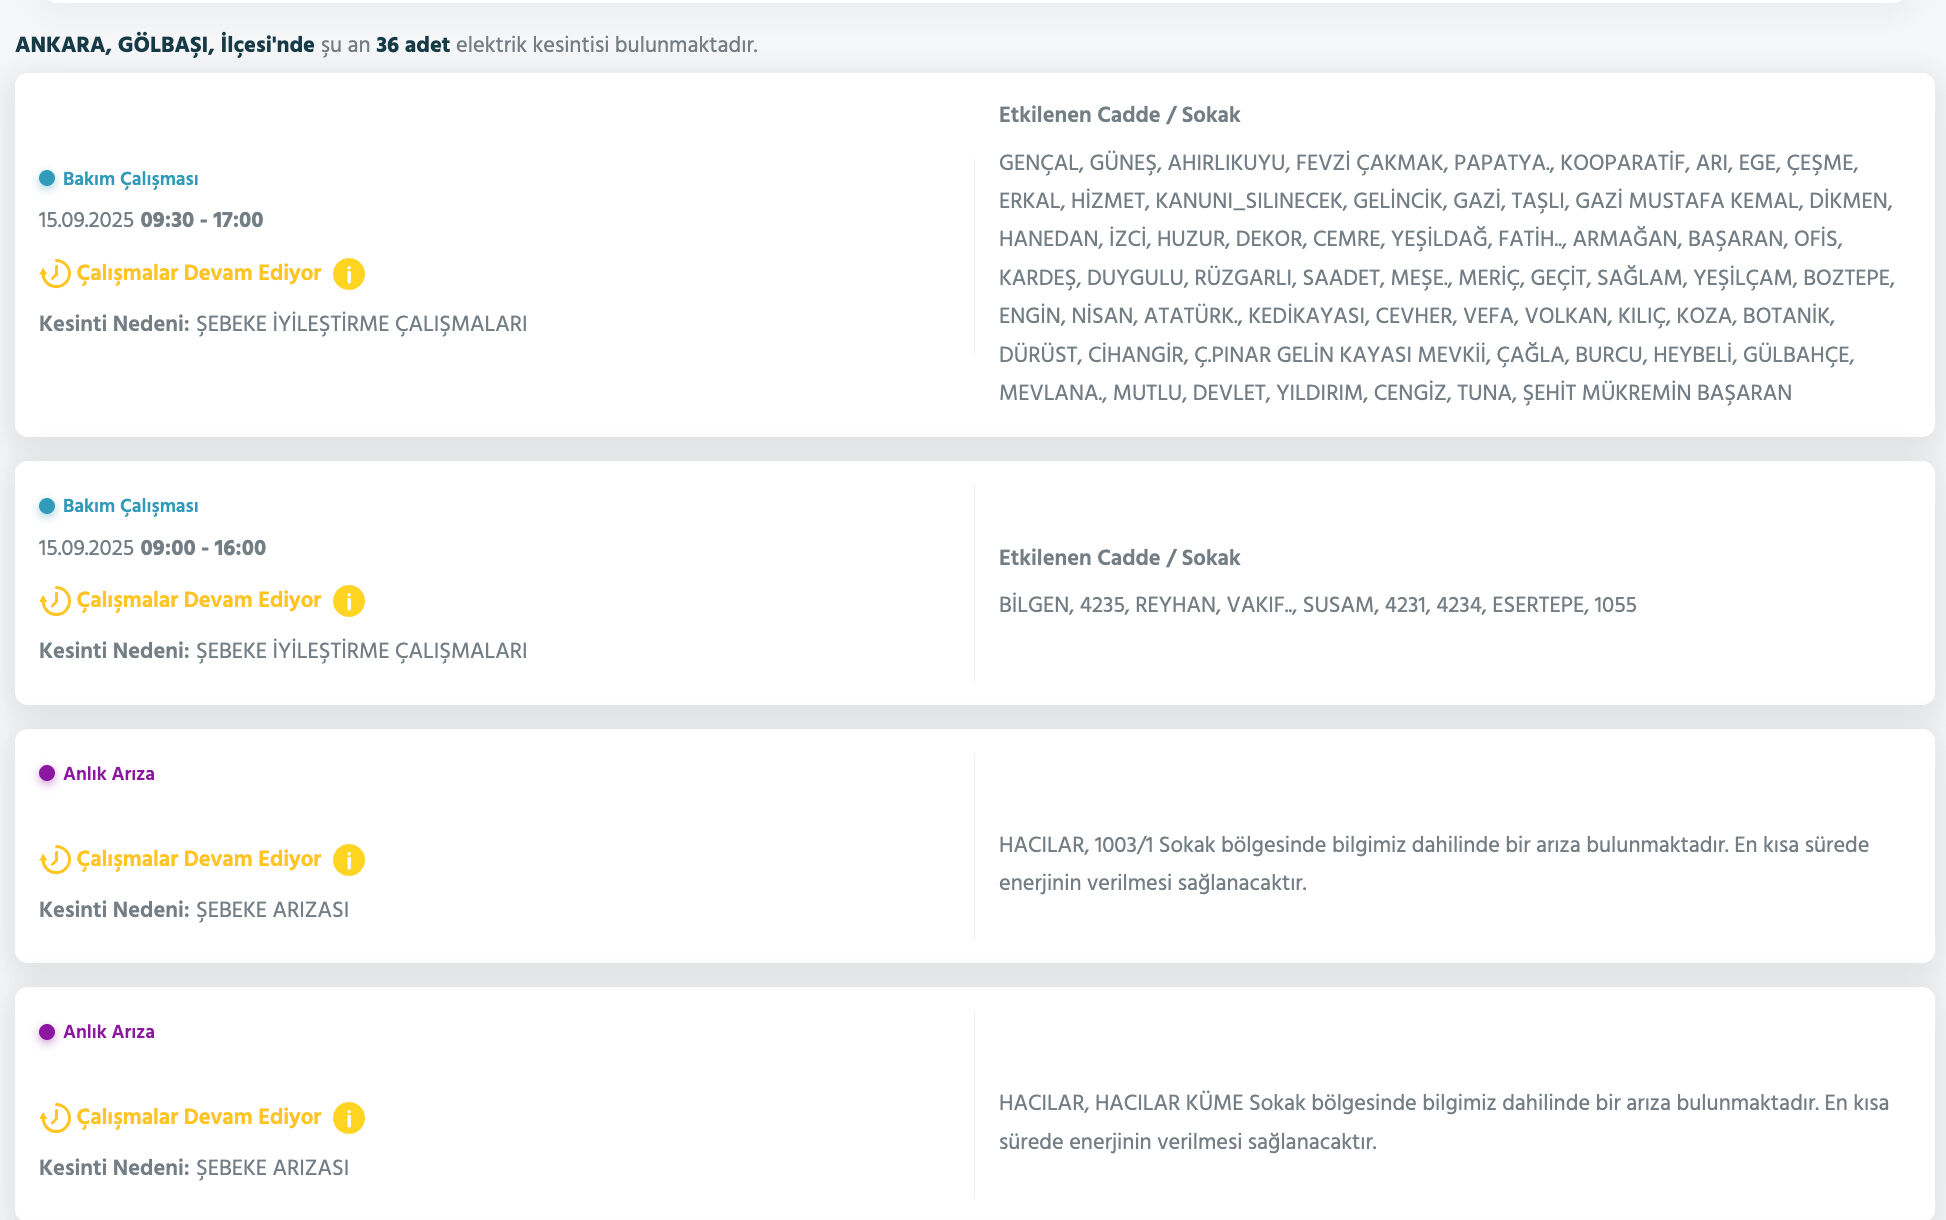Screen dimensions: 1946x1220
Task: Click Çalışmalar Devam Ediyor in HACILAR KÜME card
Action: tap(199, 1117)
